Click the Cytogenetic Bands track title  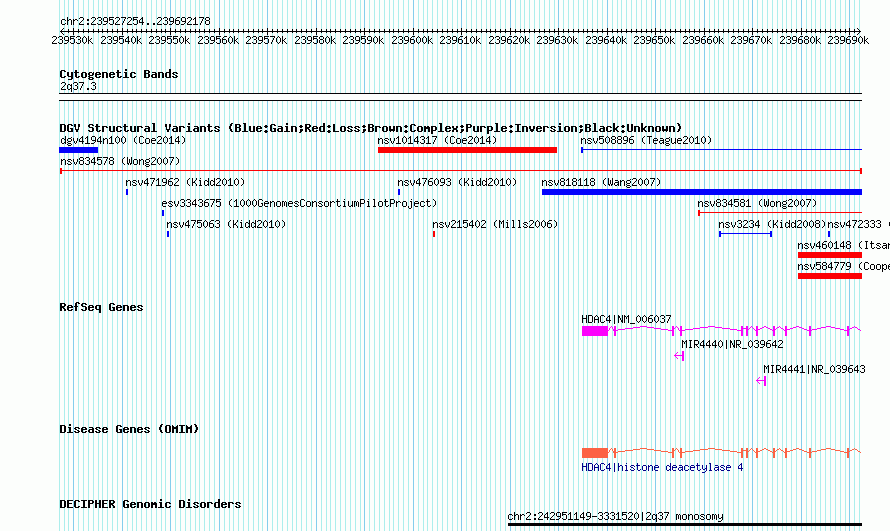pos(119,74)
